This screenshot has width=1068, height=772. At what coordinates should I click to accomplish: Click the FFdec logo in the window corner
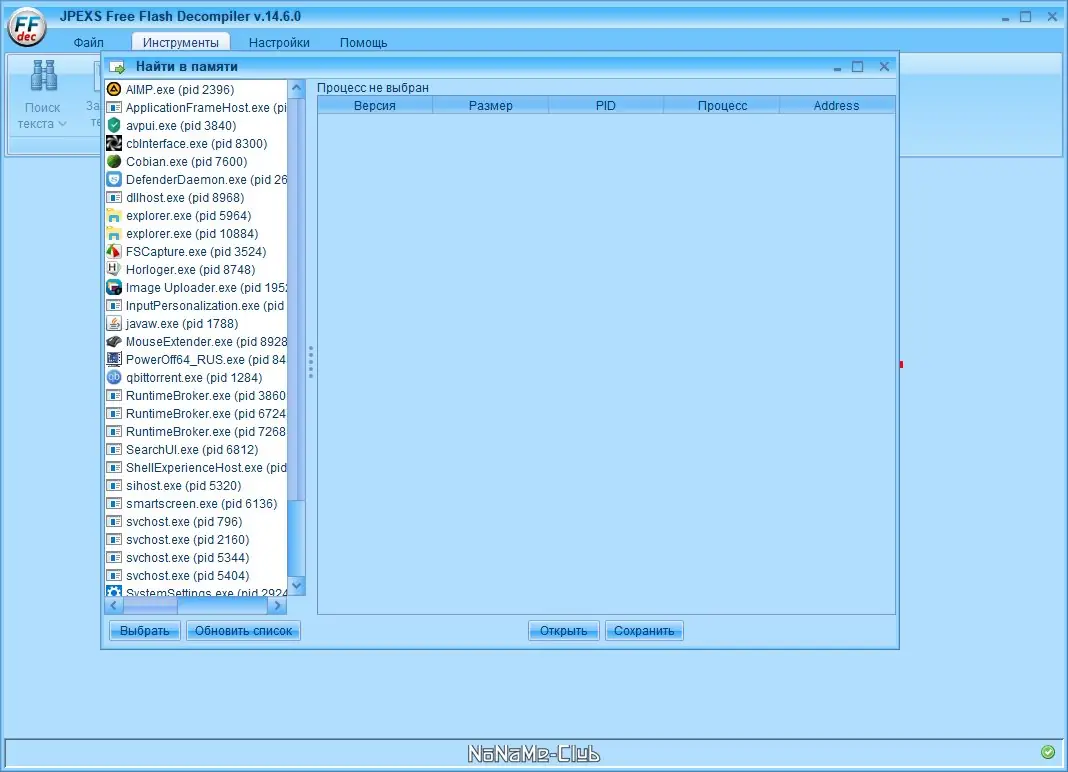click(x=26, y=27)
